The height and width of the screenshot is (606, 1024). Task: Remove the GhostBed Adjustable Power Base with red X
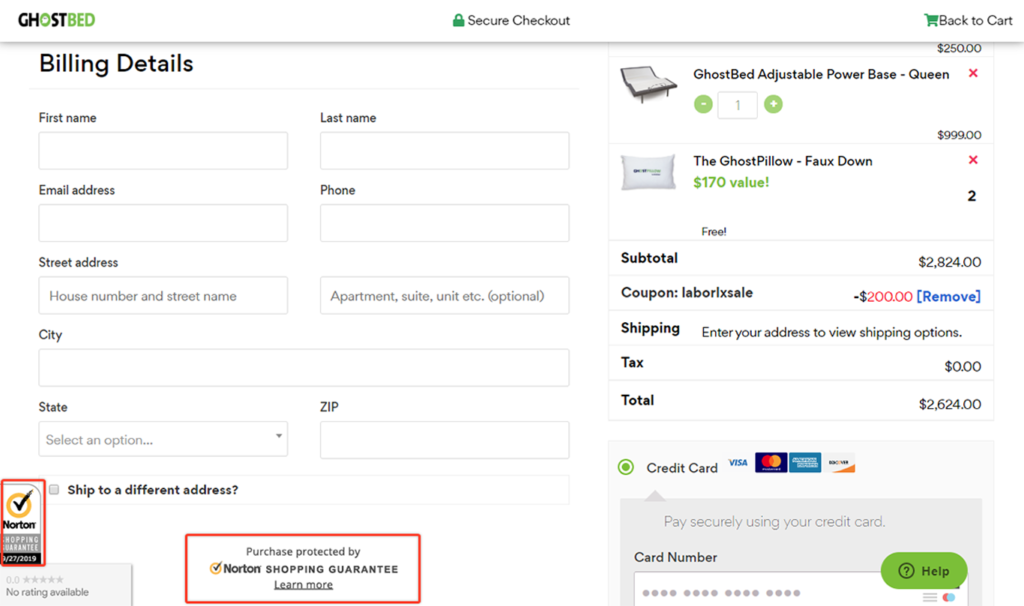pyautogui.click(x=972, y=73)
